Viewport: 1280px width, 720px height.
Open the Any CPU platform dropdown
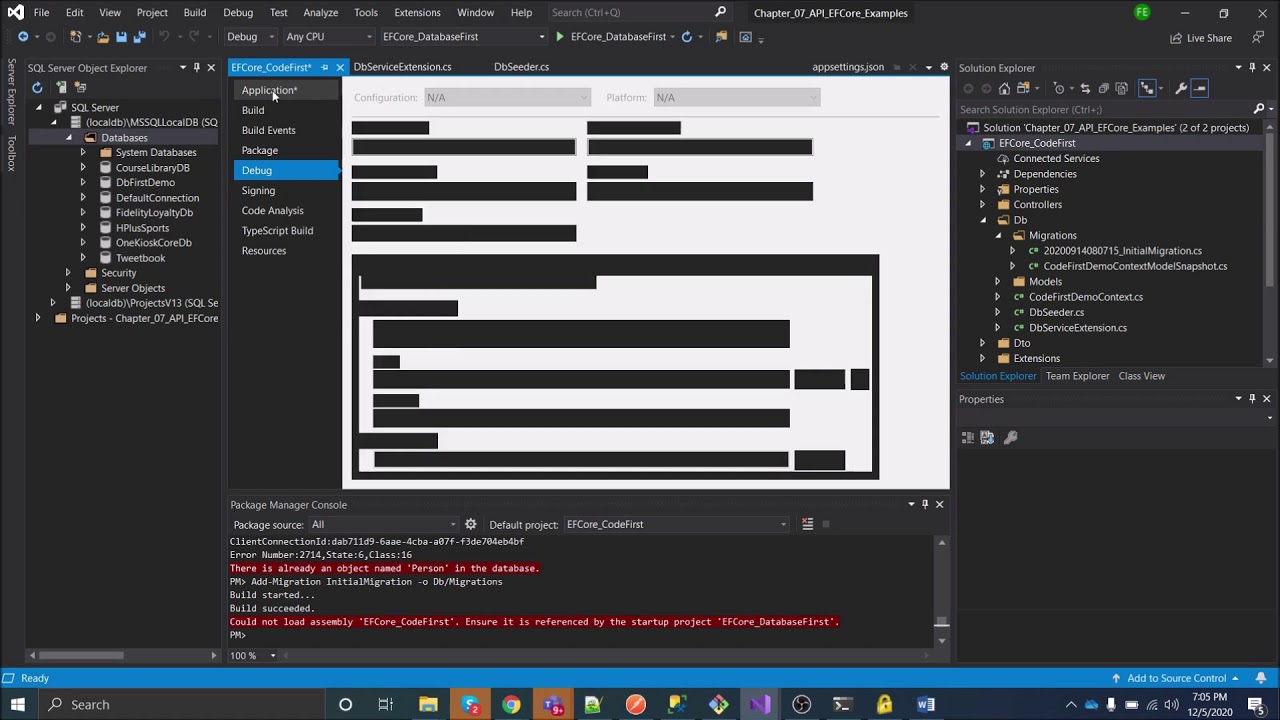tap(329, 37)
